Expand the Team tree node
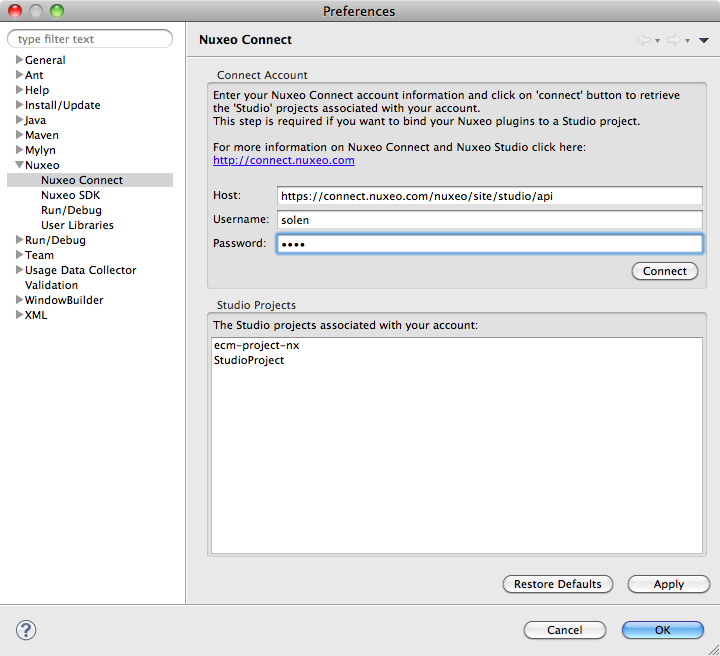 click(19, 254)
